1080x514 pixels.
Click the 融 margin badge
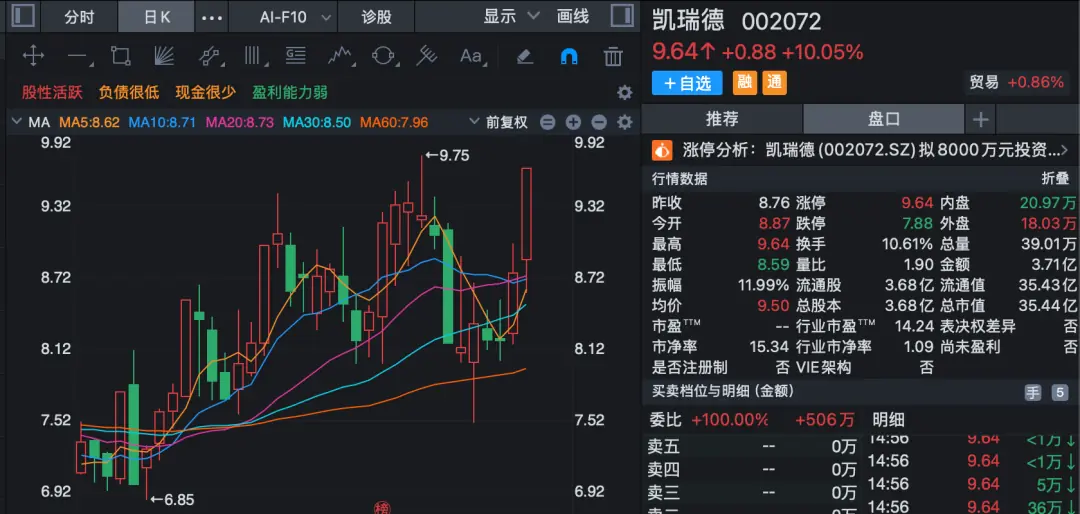click(x=744, y=83)
